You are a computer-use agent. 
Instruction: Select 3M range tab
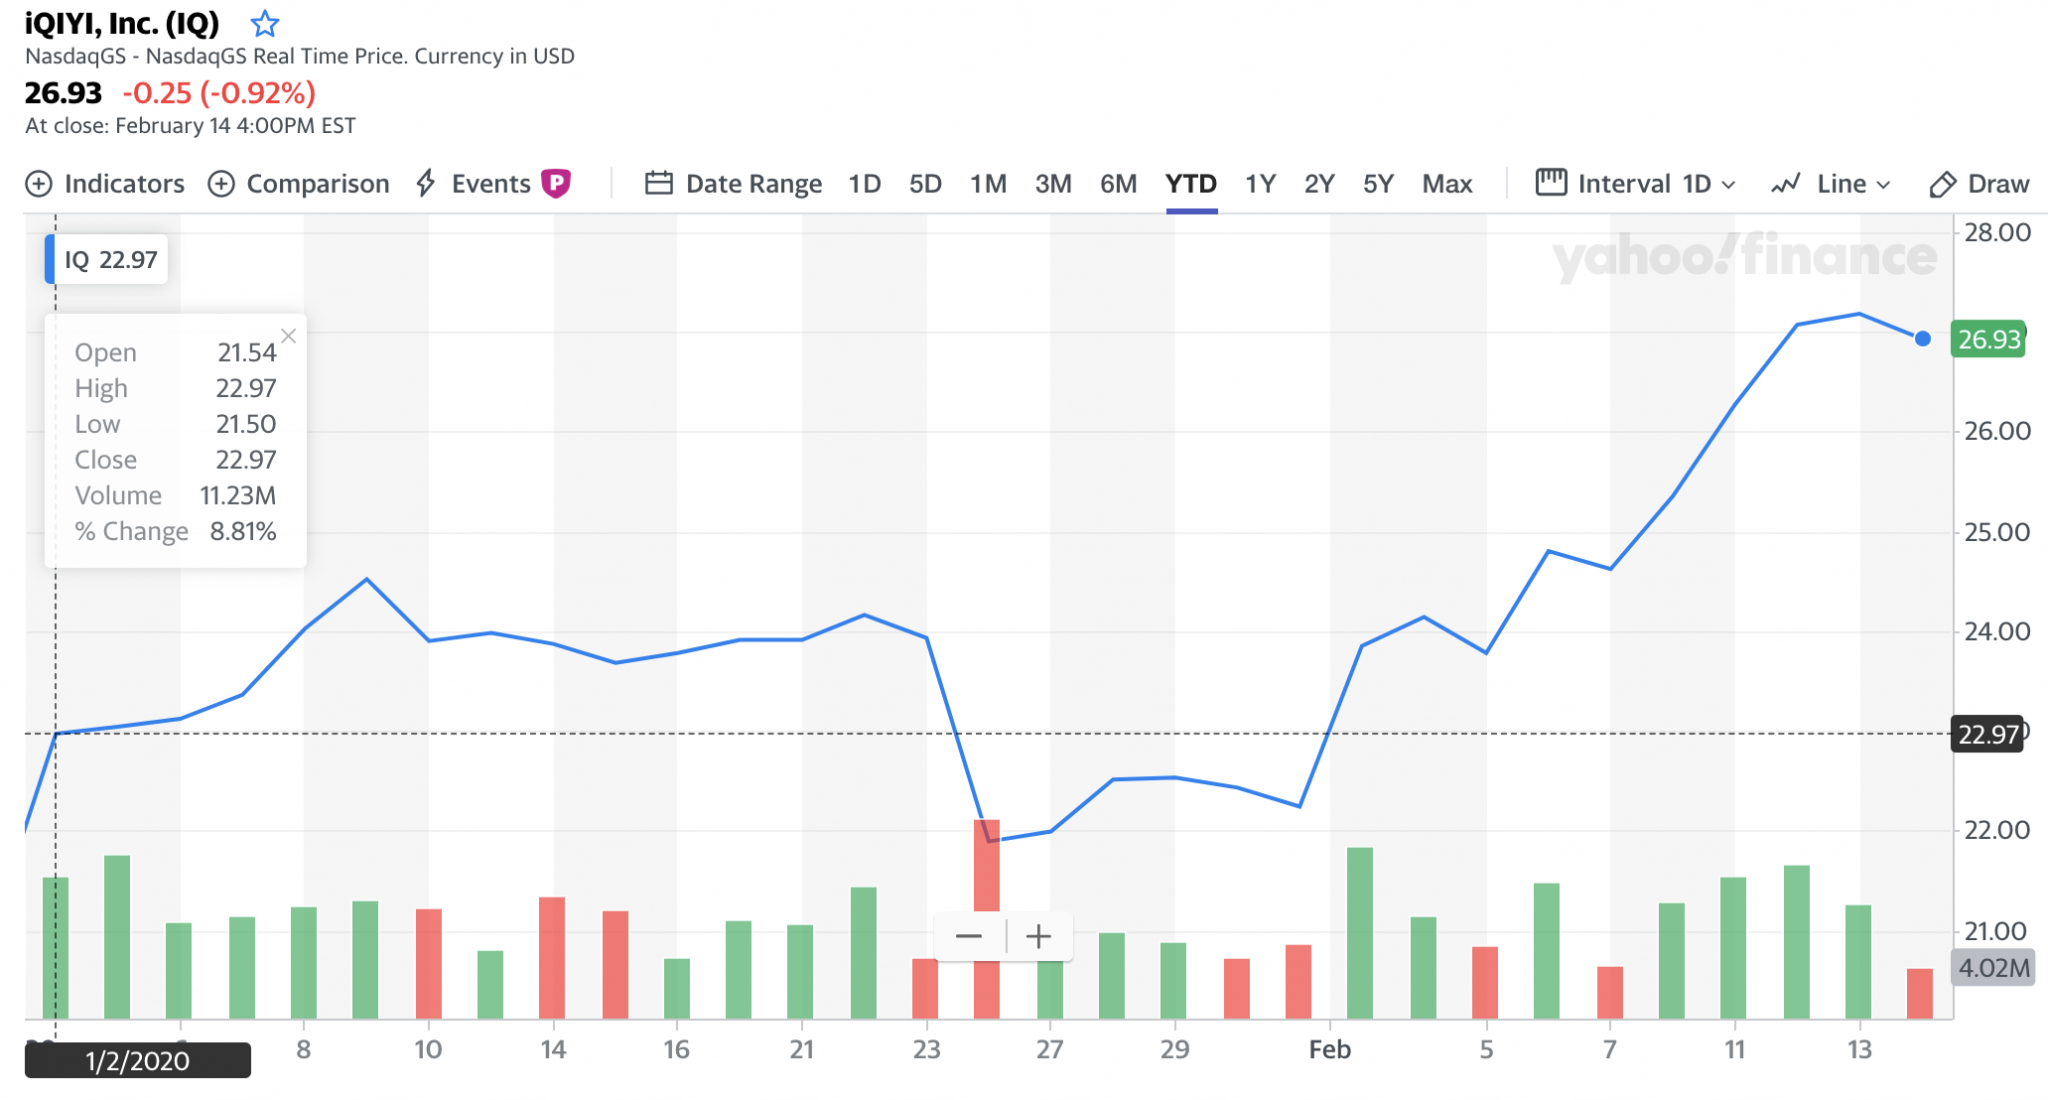tap(1053, 184)
